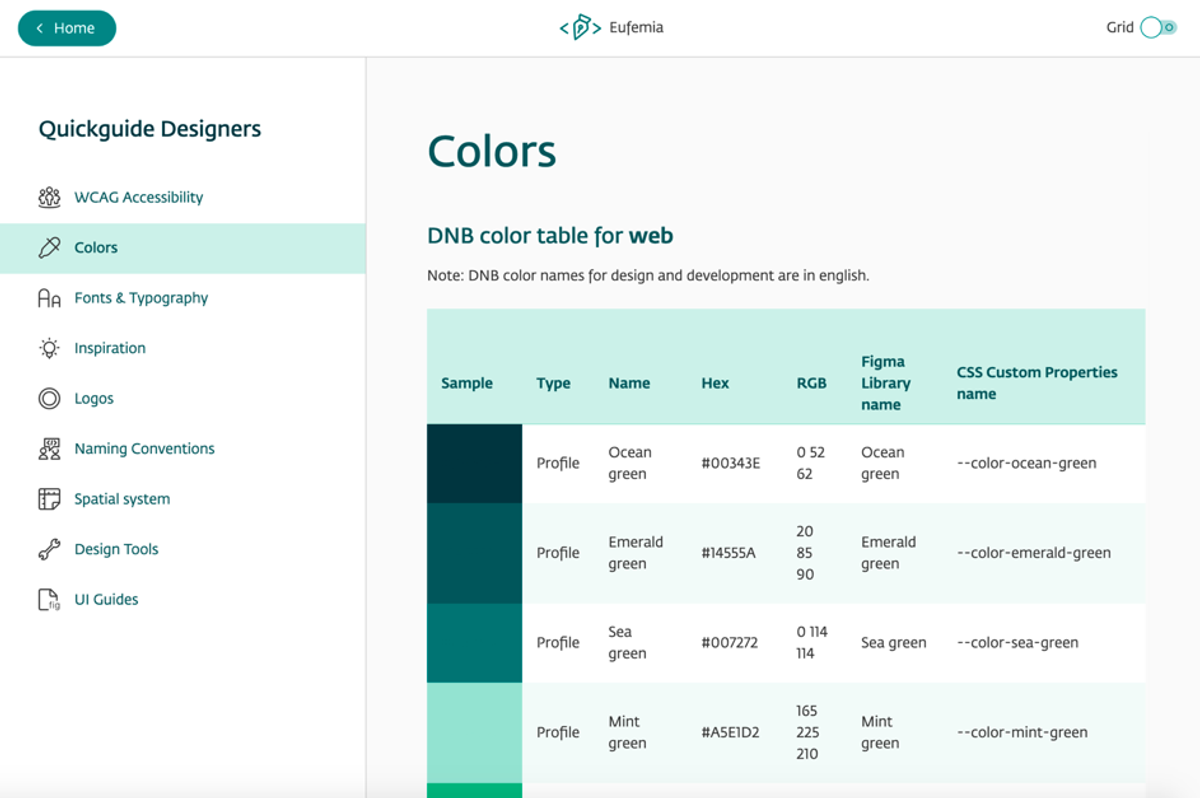Click the Colors eyedropper icon

pyautogui.click(x=49, y=248)
